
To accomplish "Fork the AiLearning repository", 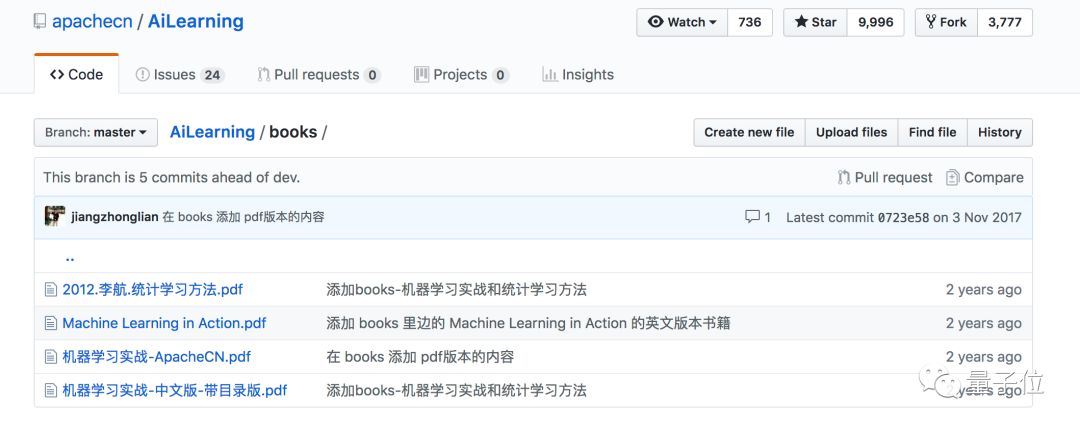I will pos(945,22).
